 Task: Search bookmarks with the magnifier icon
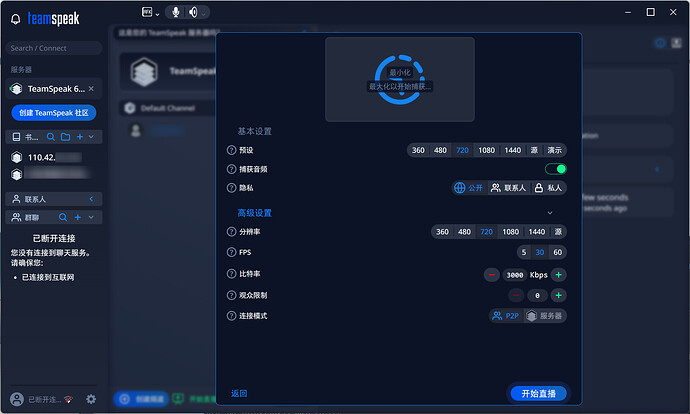[x=51, y=137]
